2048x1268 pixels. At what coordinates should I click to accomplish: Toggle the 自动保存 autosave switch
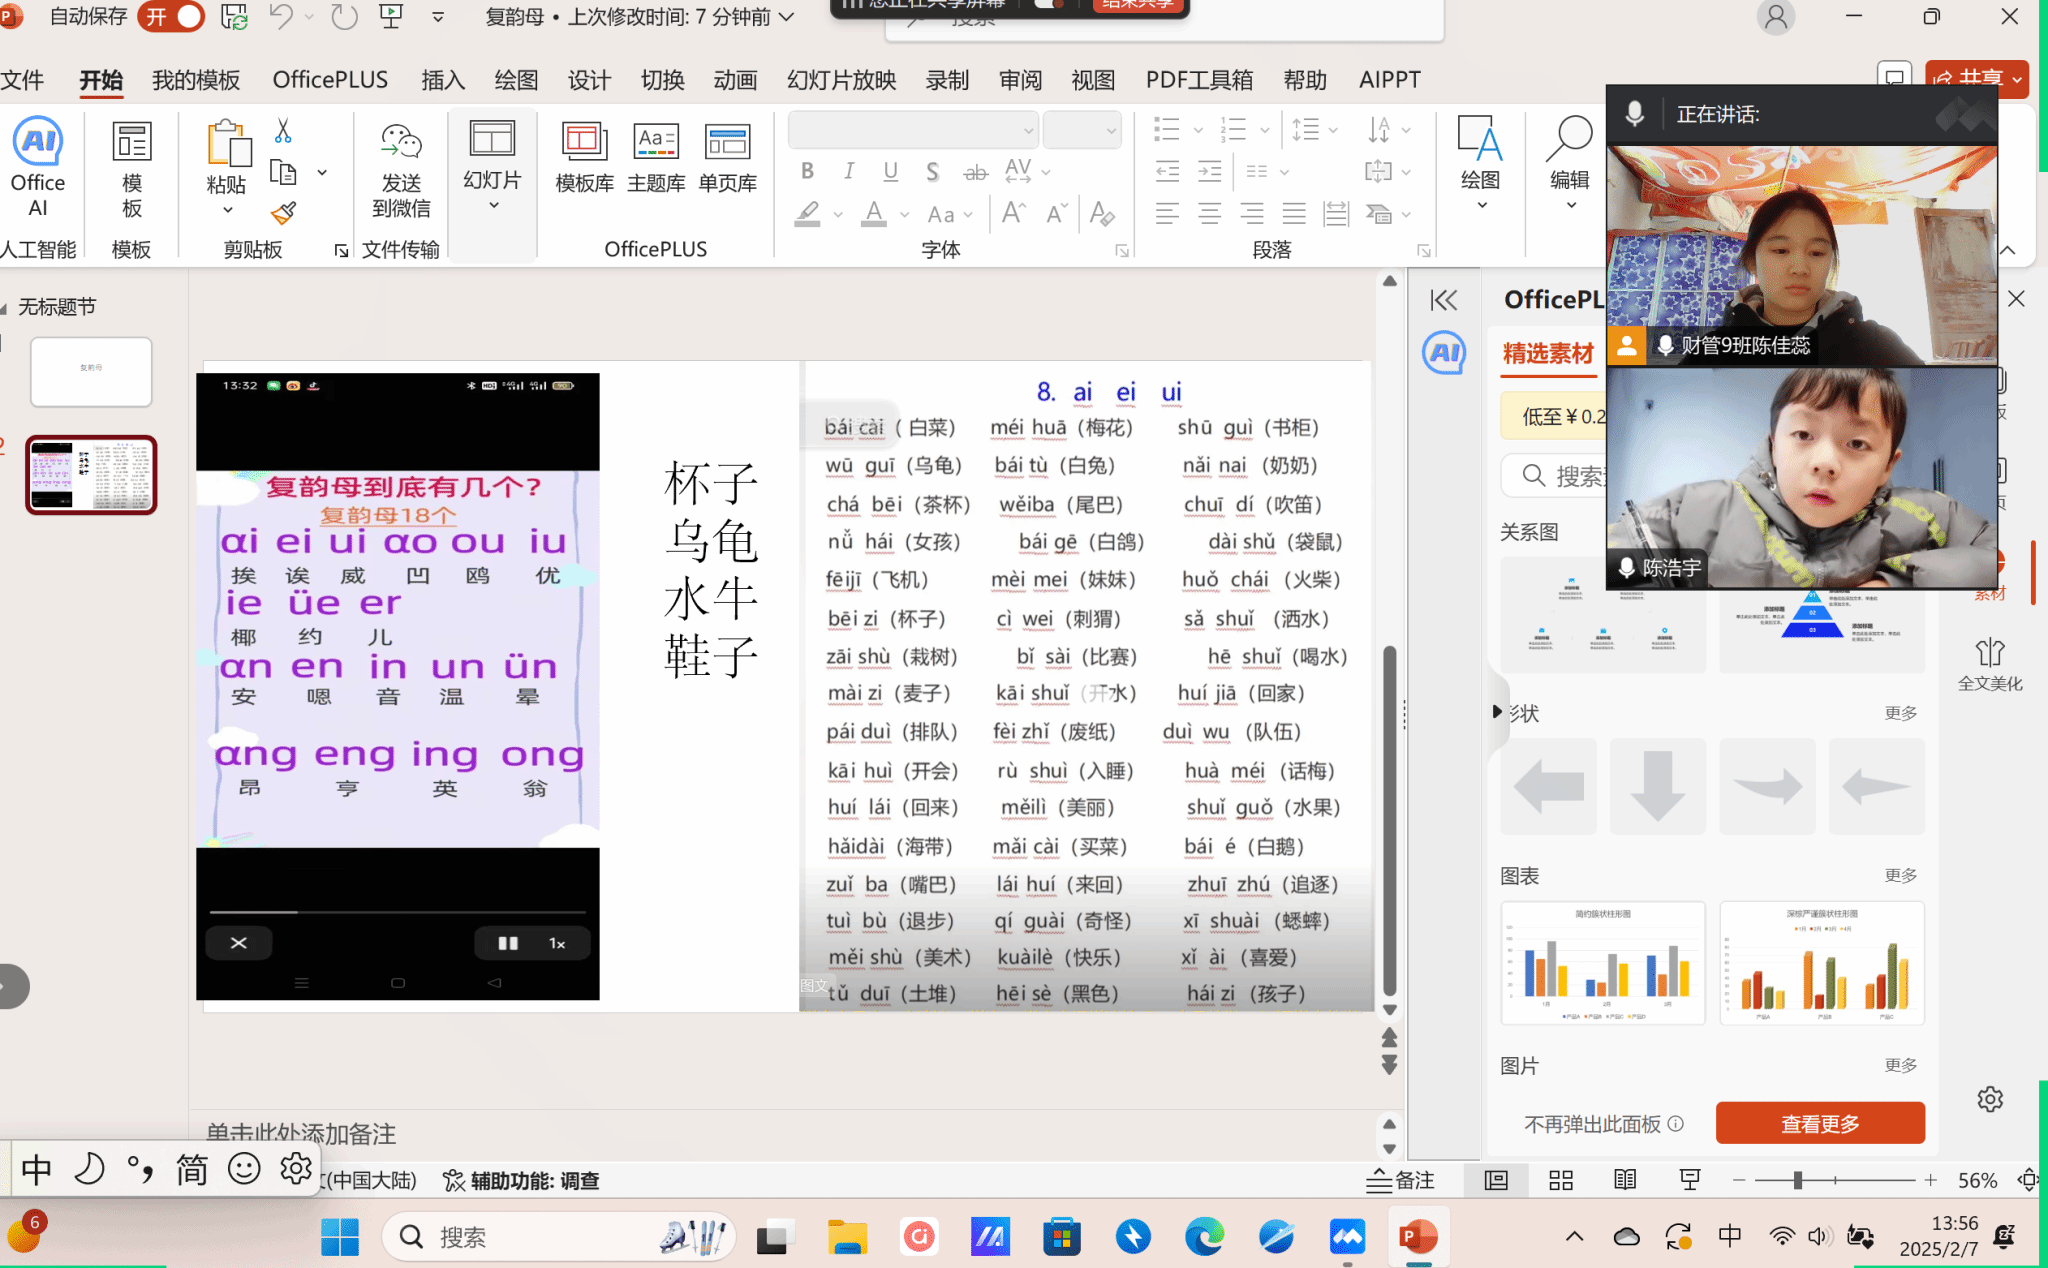[171, 17]
